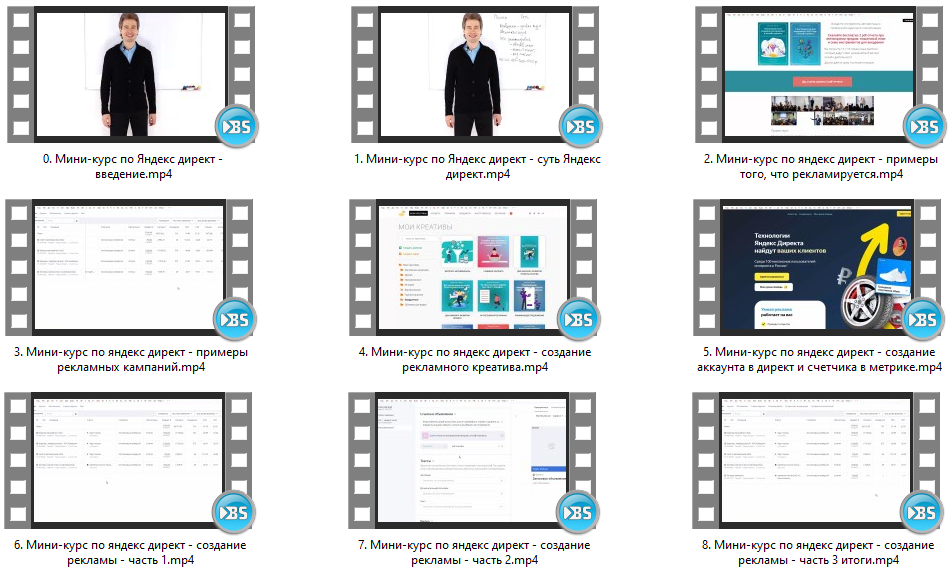This screenshot has width=950, height=574.
Task: Click the BS player badge on file 3 примеры рекламных кампаний
Action: pyautogui.click(x=235, y=319)
